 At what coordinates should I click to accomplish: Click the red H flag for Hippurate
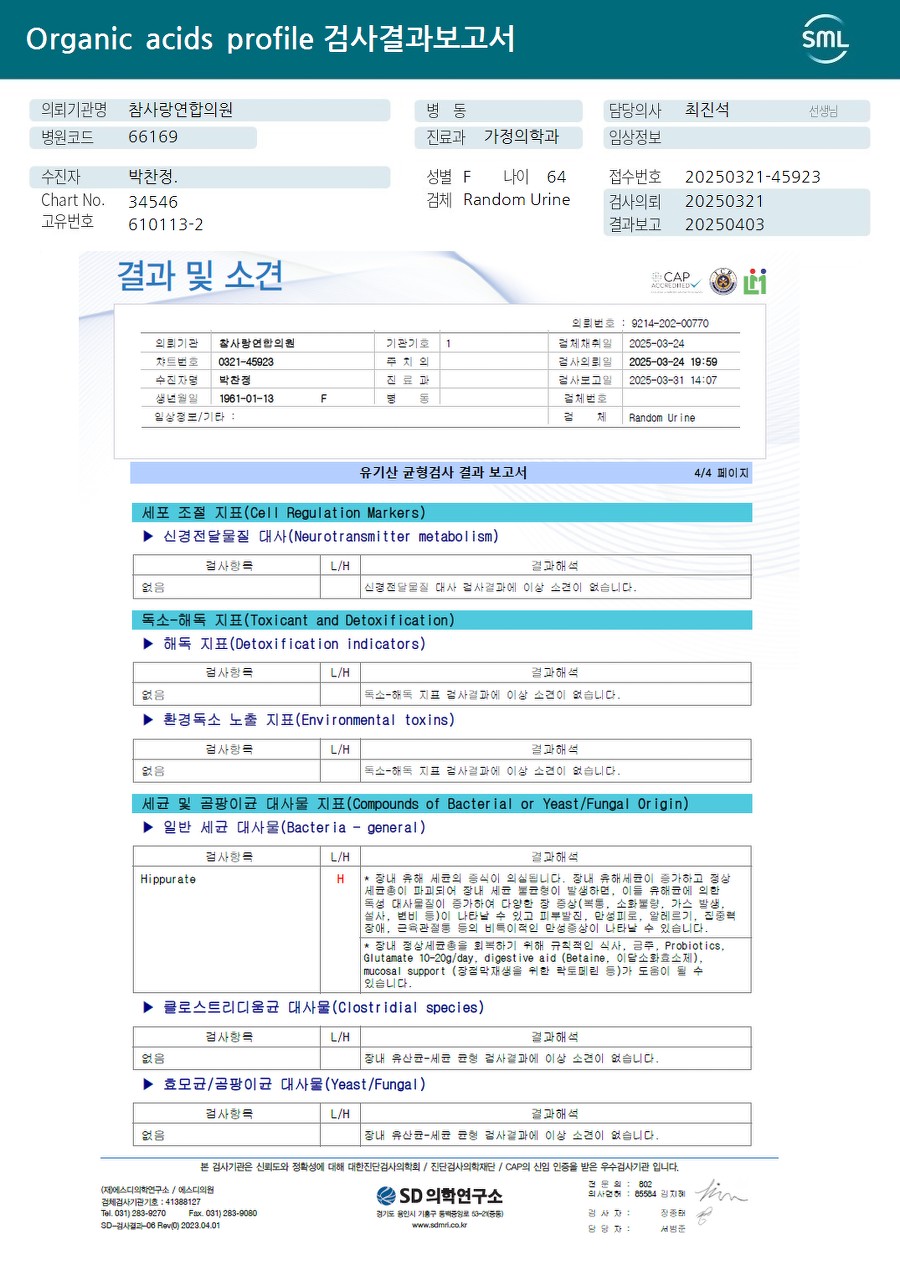tap(340, 879)
